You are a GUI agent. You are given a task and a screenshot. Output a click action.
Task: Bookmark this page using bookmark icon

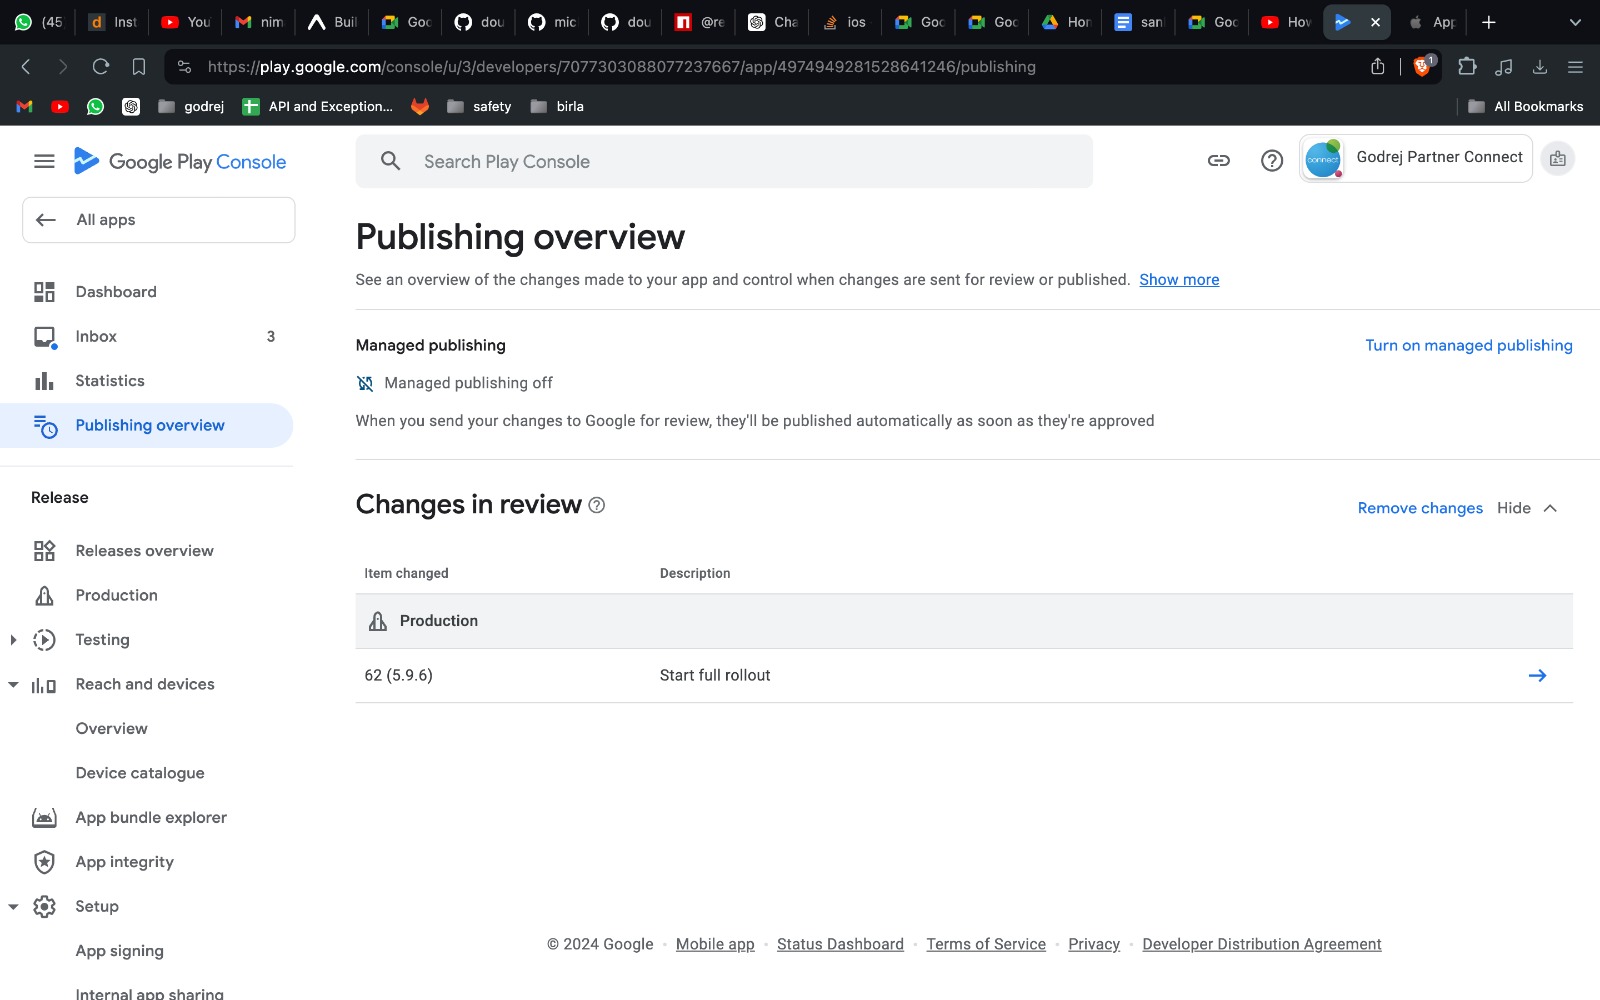tap(139, 67)
